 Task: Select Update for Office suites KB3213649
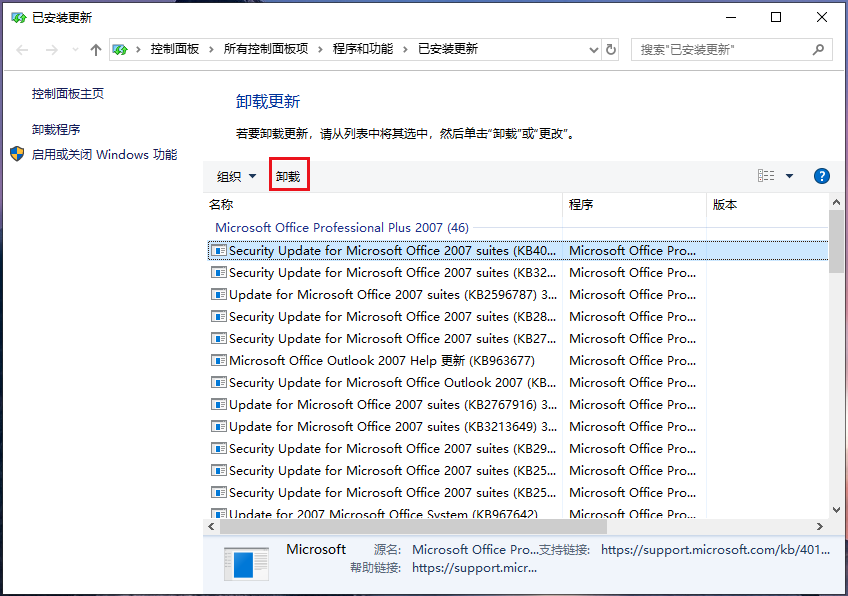[518, 427]
